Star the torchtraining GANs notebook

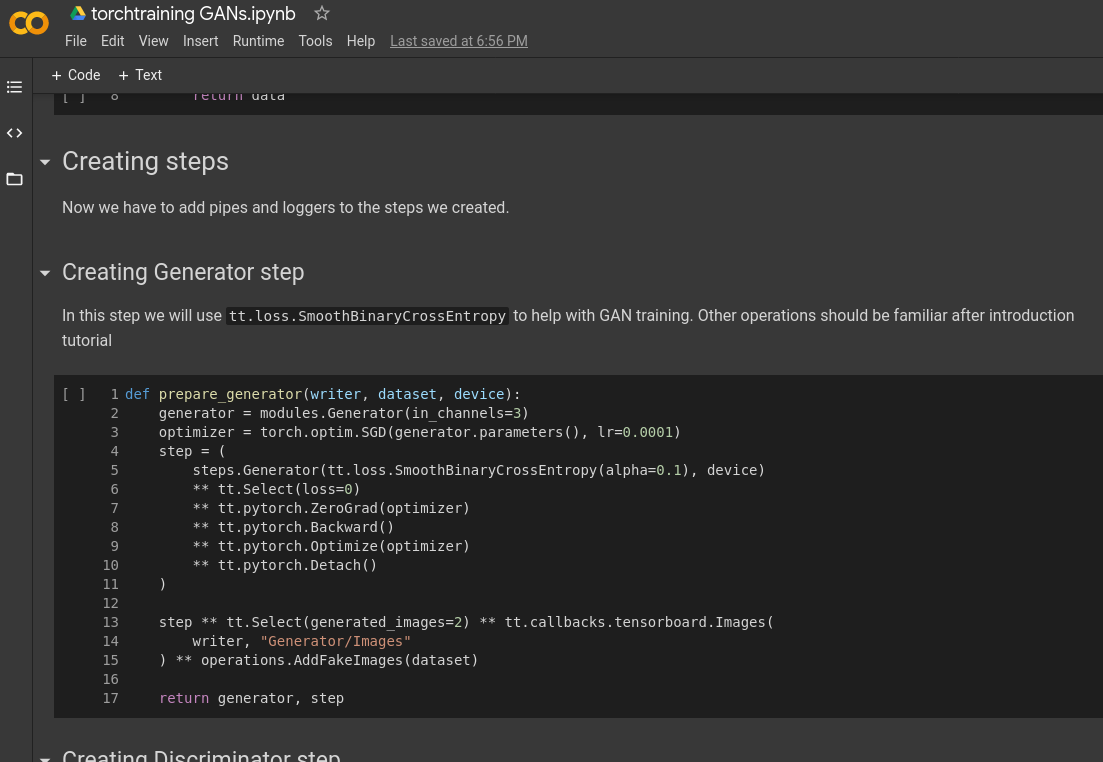321,13
